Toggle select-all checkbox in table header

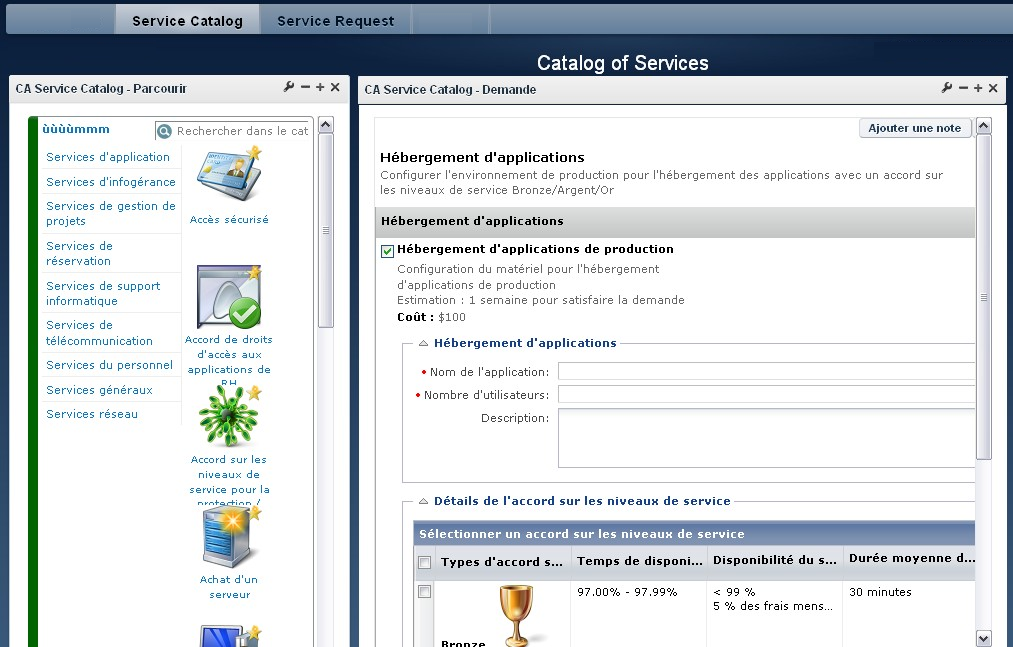(425, 563)
